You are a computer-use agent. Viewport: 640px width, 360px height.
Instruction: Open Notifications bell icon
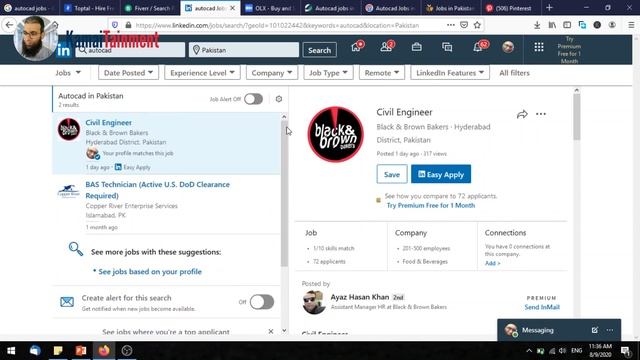point(478,47)
